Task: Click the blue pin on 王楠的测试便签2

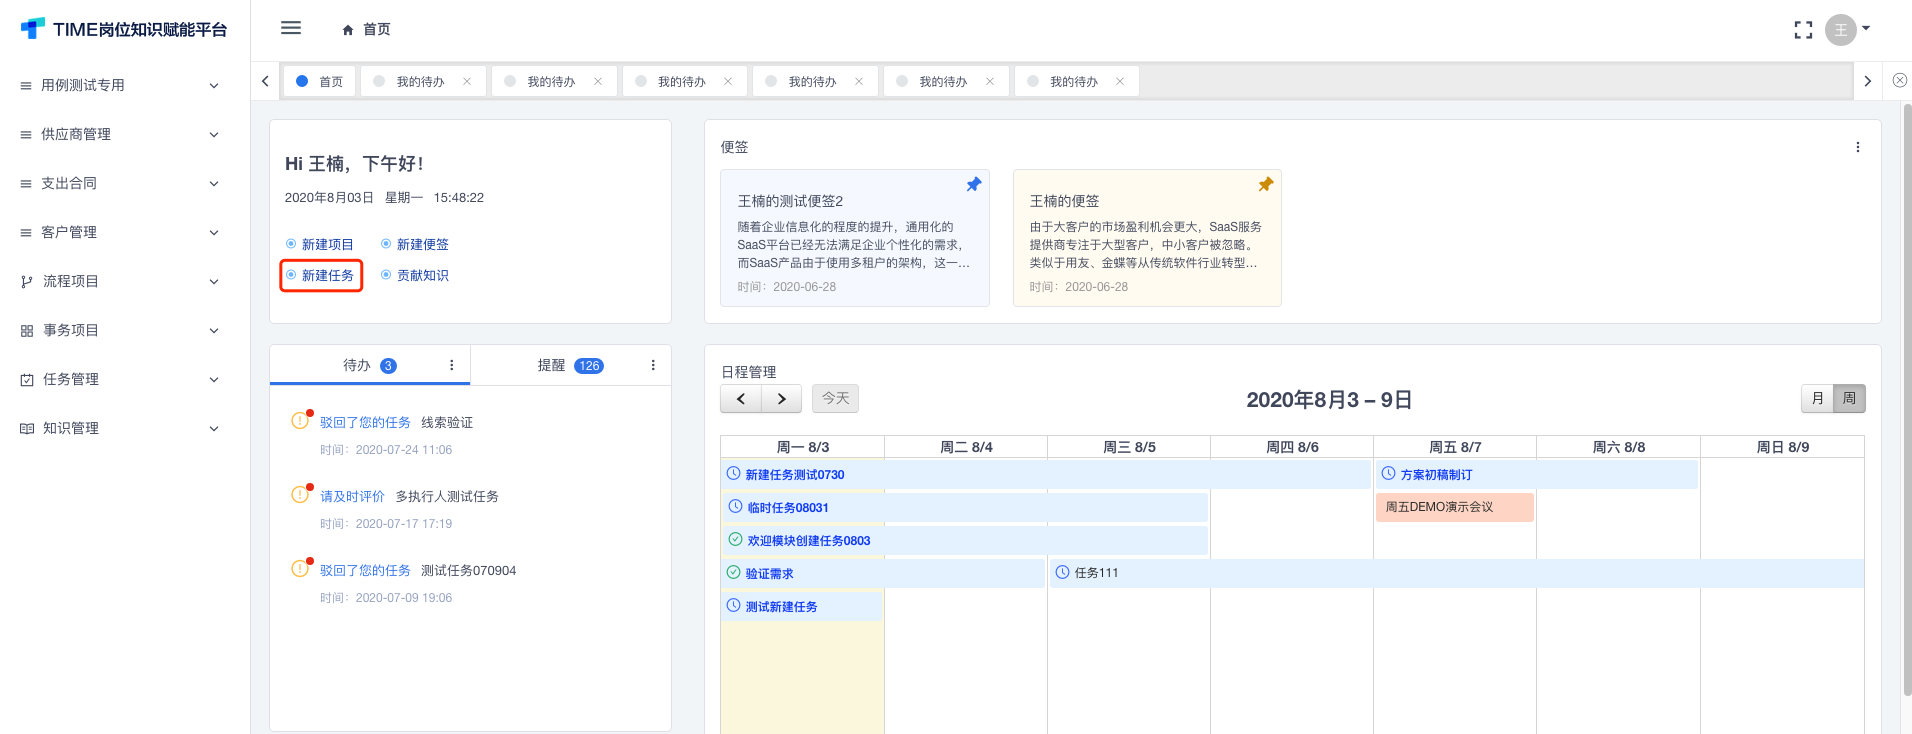Action: pyautogui.click(x=973, y=185)
